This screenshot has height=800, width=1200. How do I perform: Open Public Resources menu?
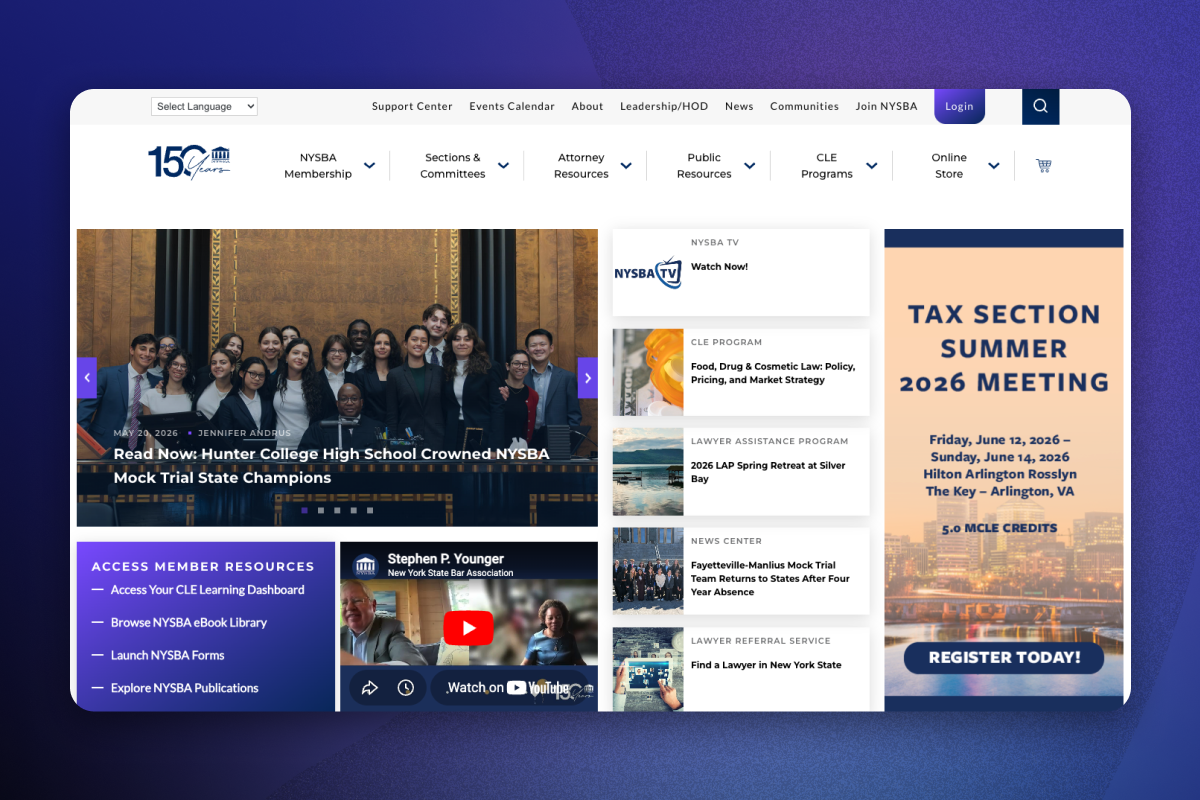704,166
